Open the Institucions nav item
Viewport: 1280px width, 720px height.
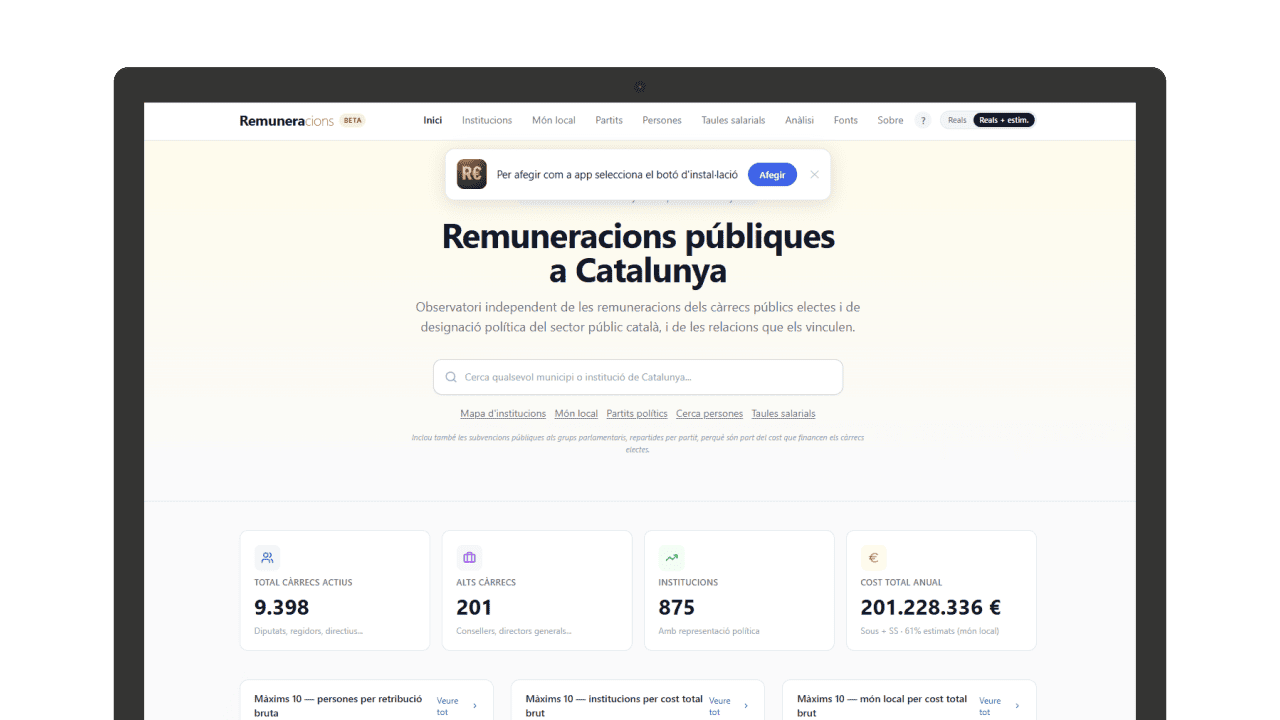(x=487, y=120)
